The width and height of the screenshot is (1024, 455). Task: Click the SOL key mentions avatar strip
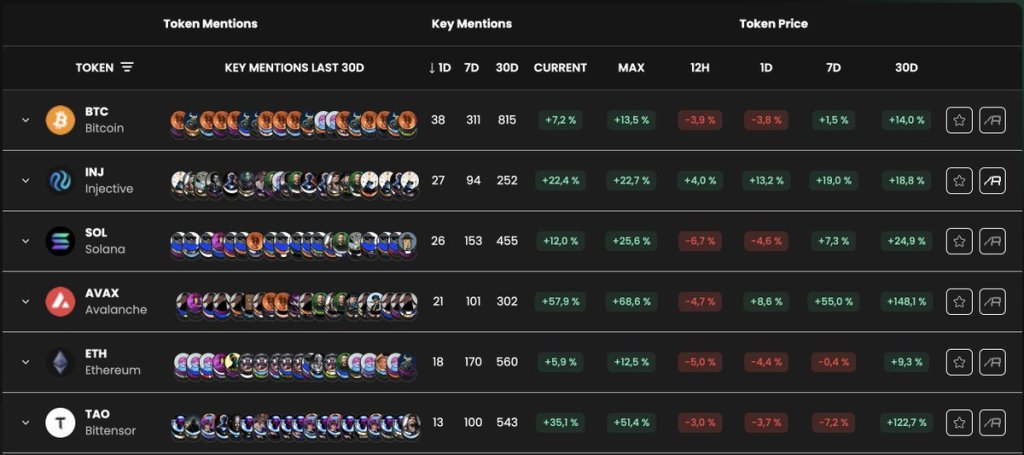pyautogui.click(x=294, y=243)
